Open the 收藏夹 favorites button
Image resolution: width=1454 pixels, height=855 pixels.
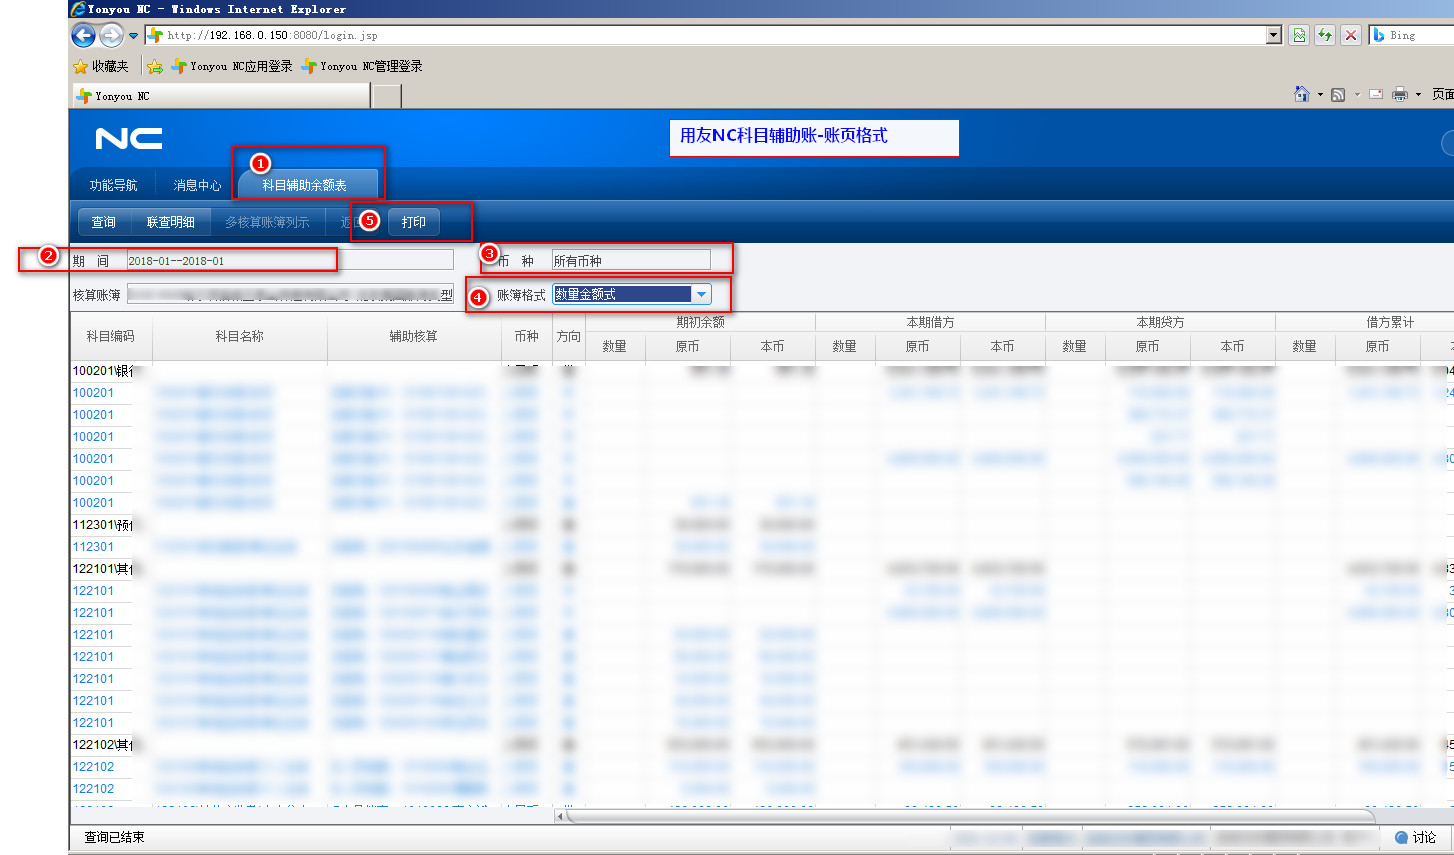[x=101, y=67]
